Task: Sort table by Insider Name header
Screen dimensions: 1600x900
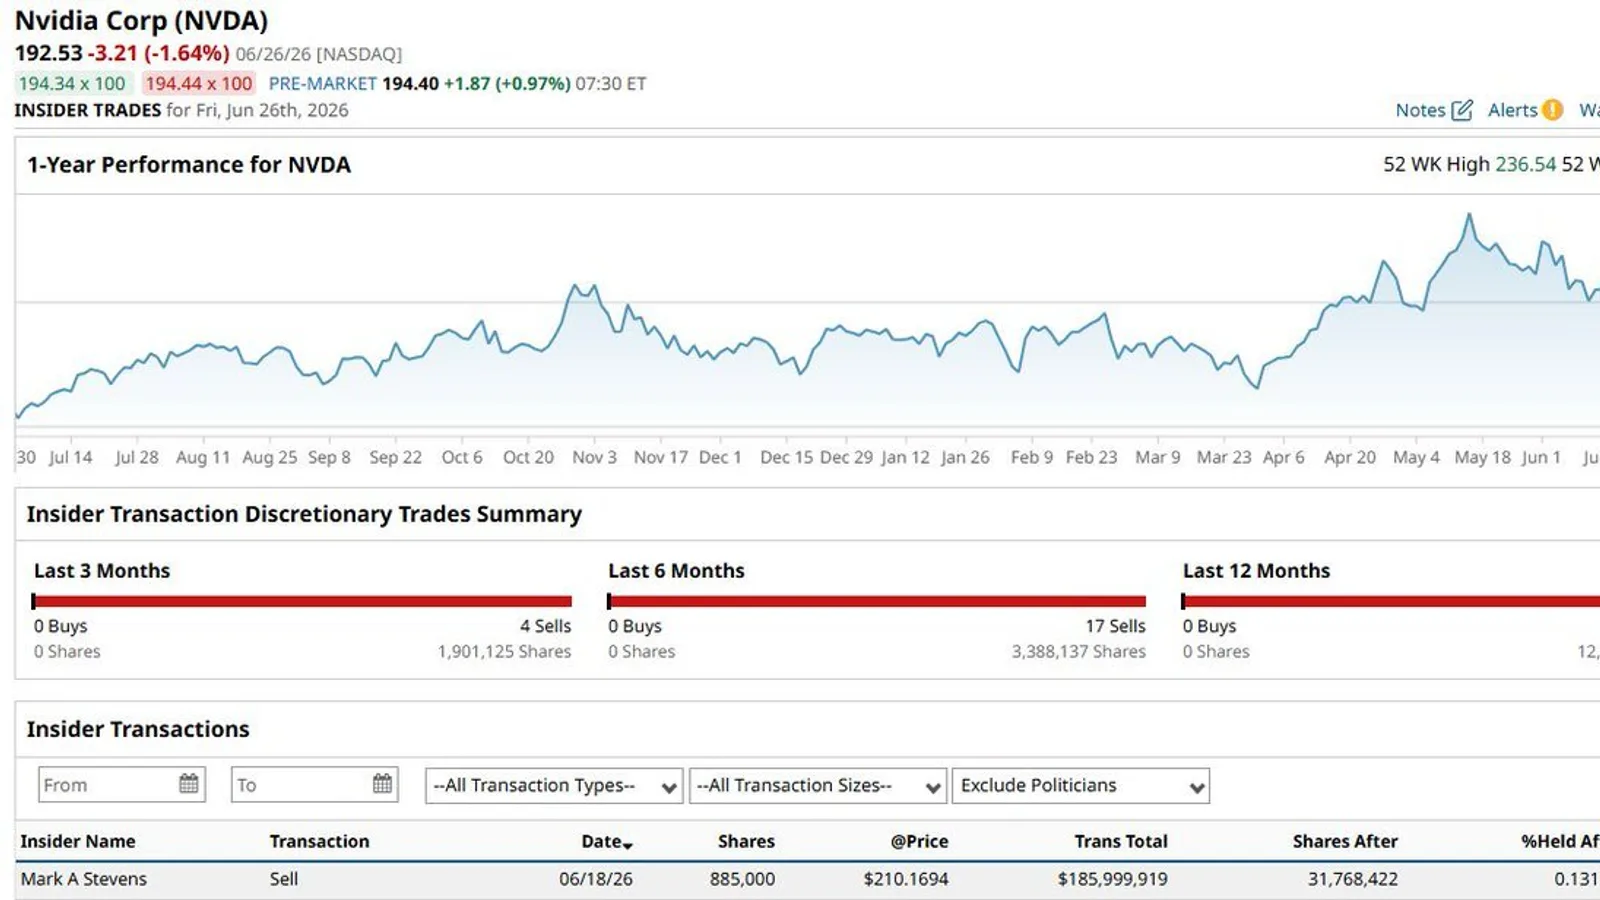Action: tap(78, 841)
